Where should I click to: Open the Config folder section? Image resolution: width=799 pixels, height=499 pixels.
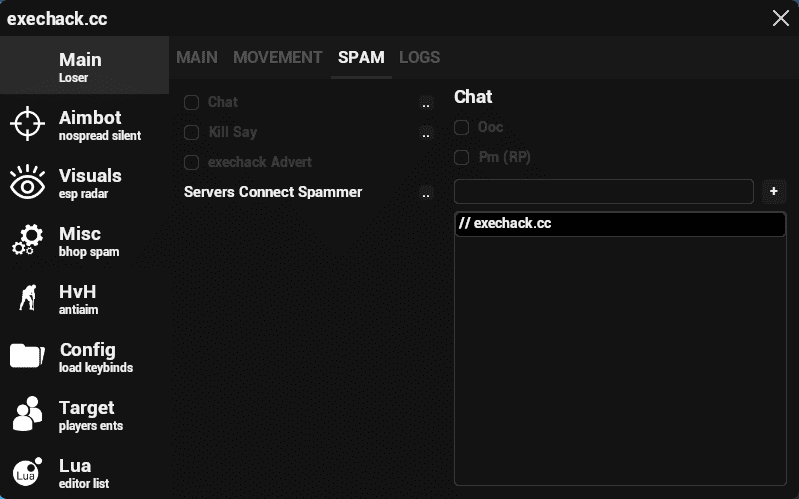pyautogui.click(x=84, y=356)
